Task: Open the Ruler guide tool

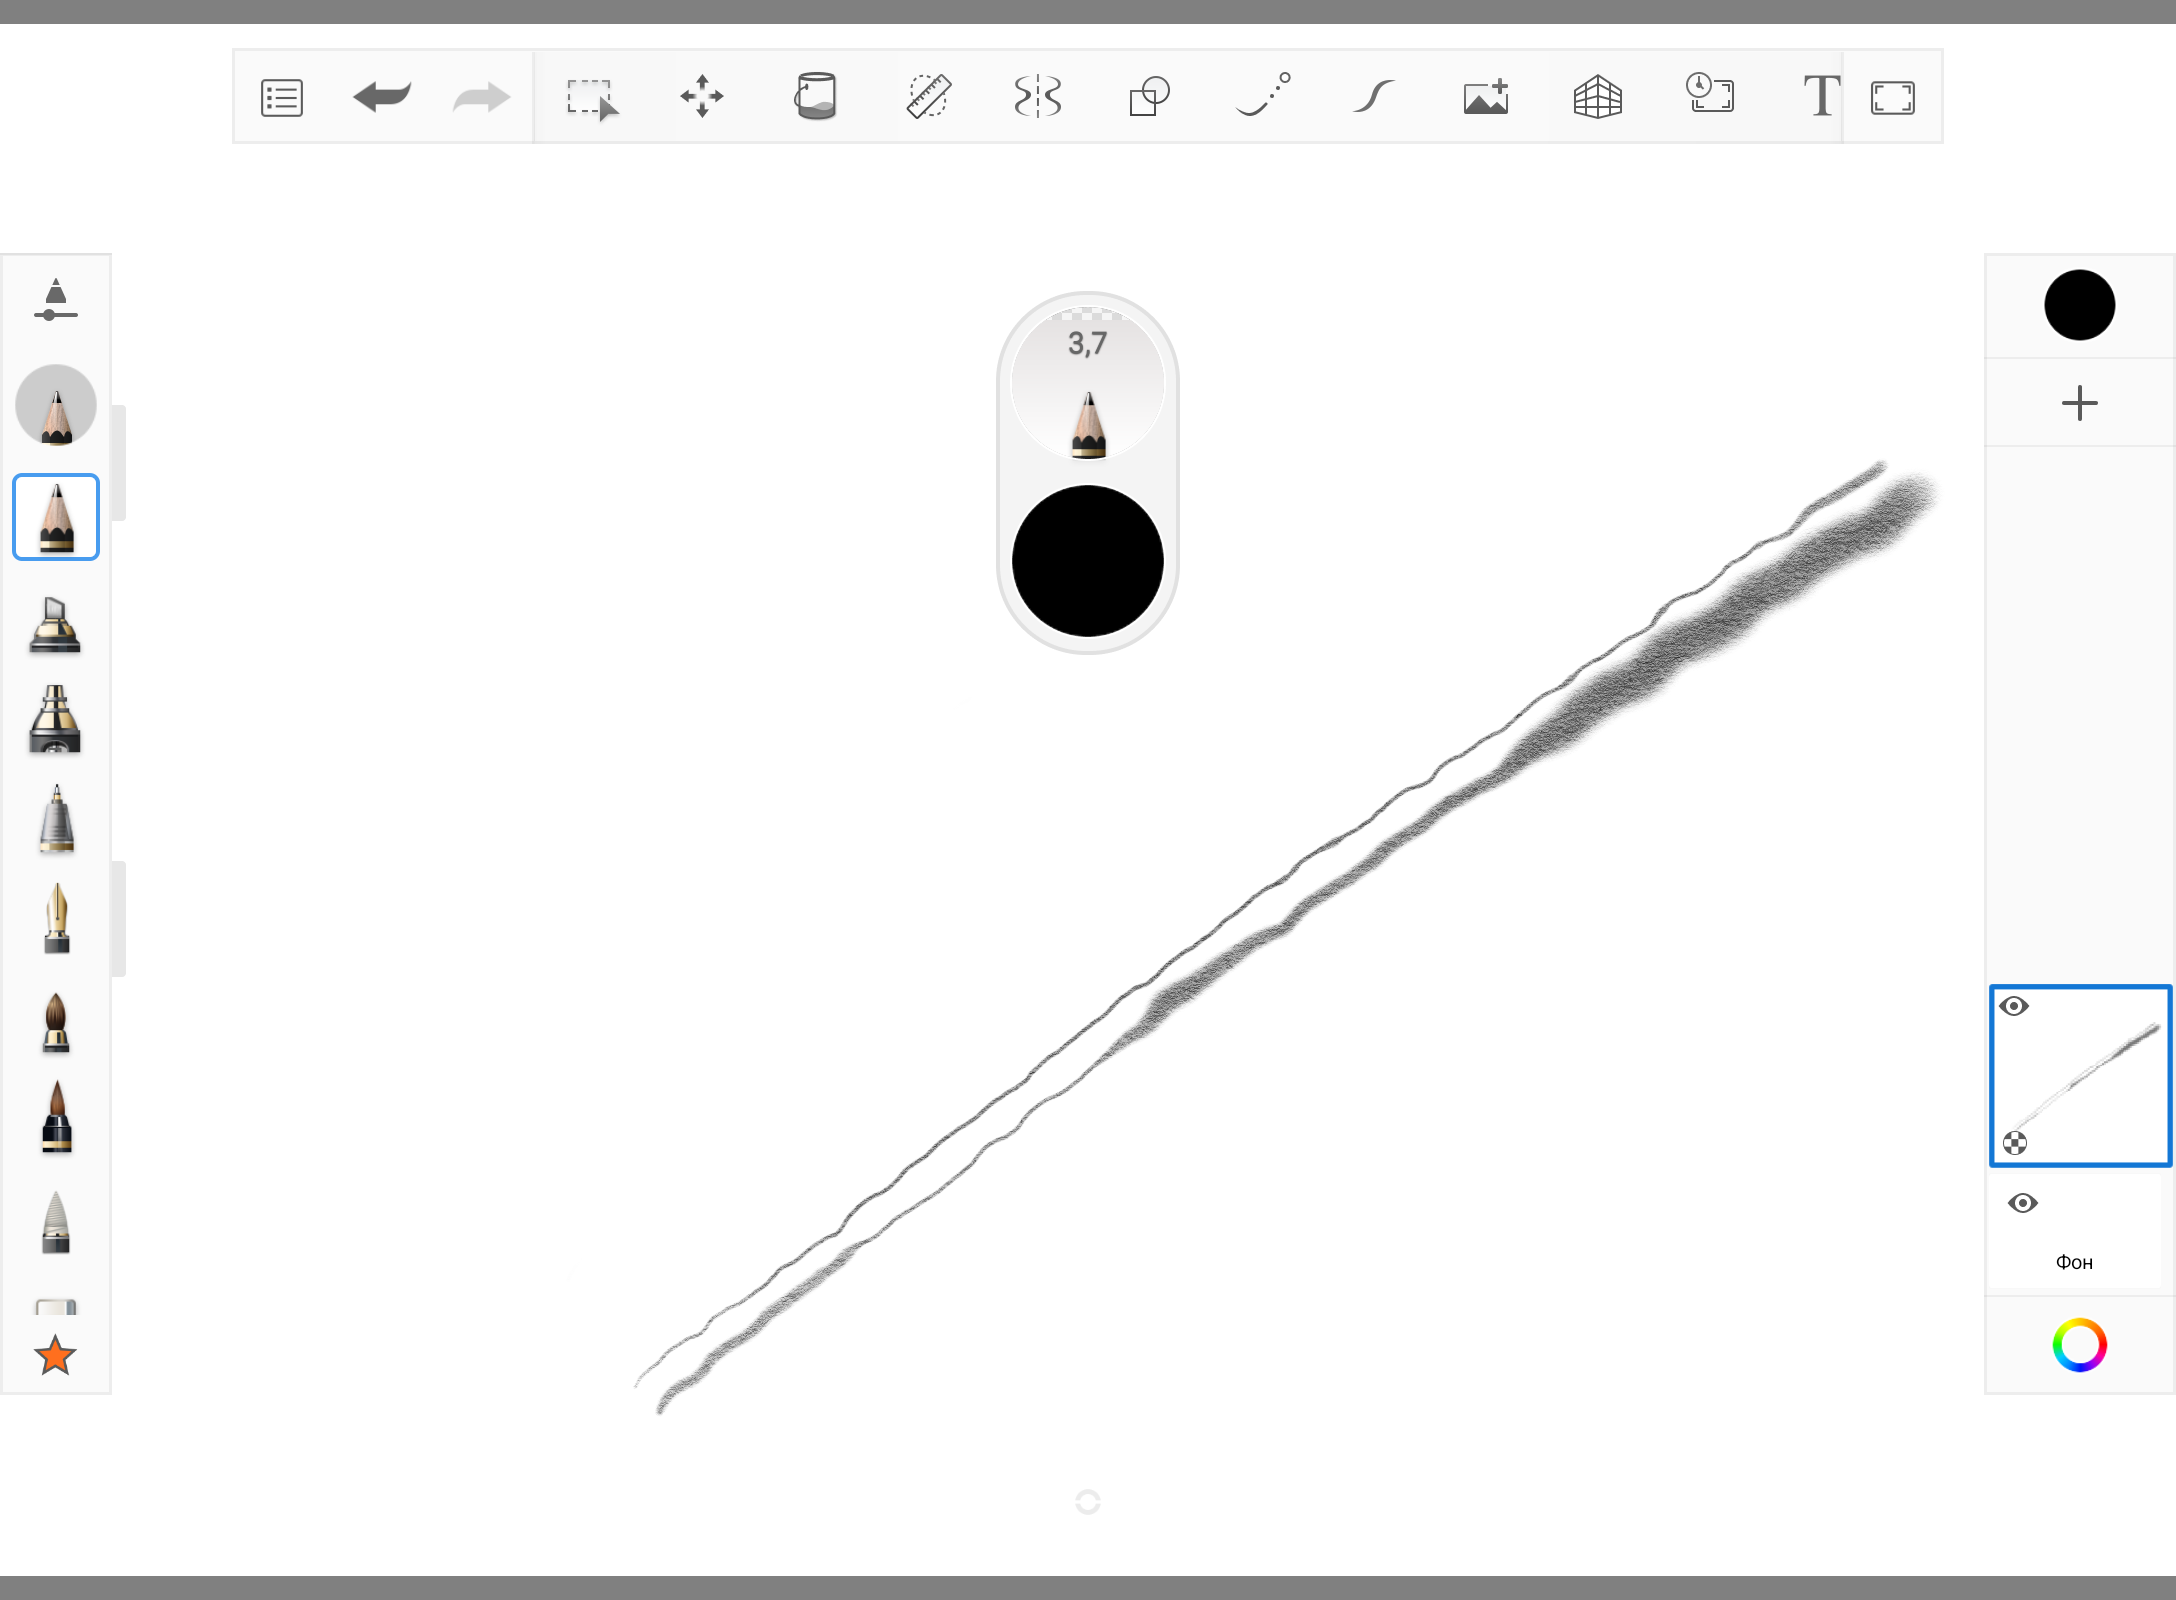Action: click(928, 97)
